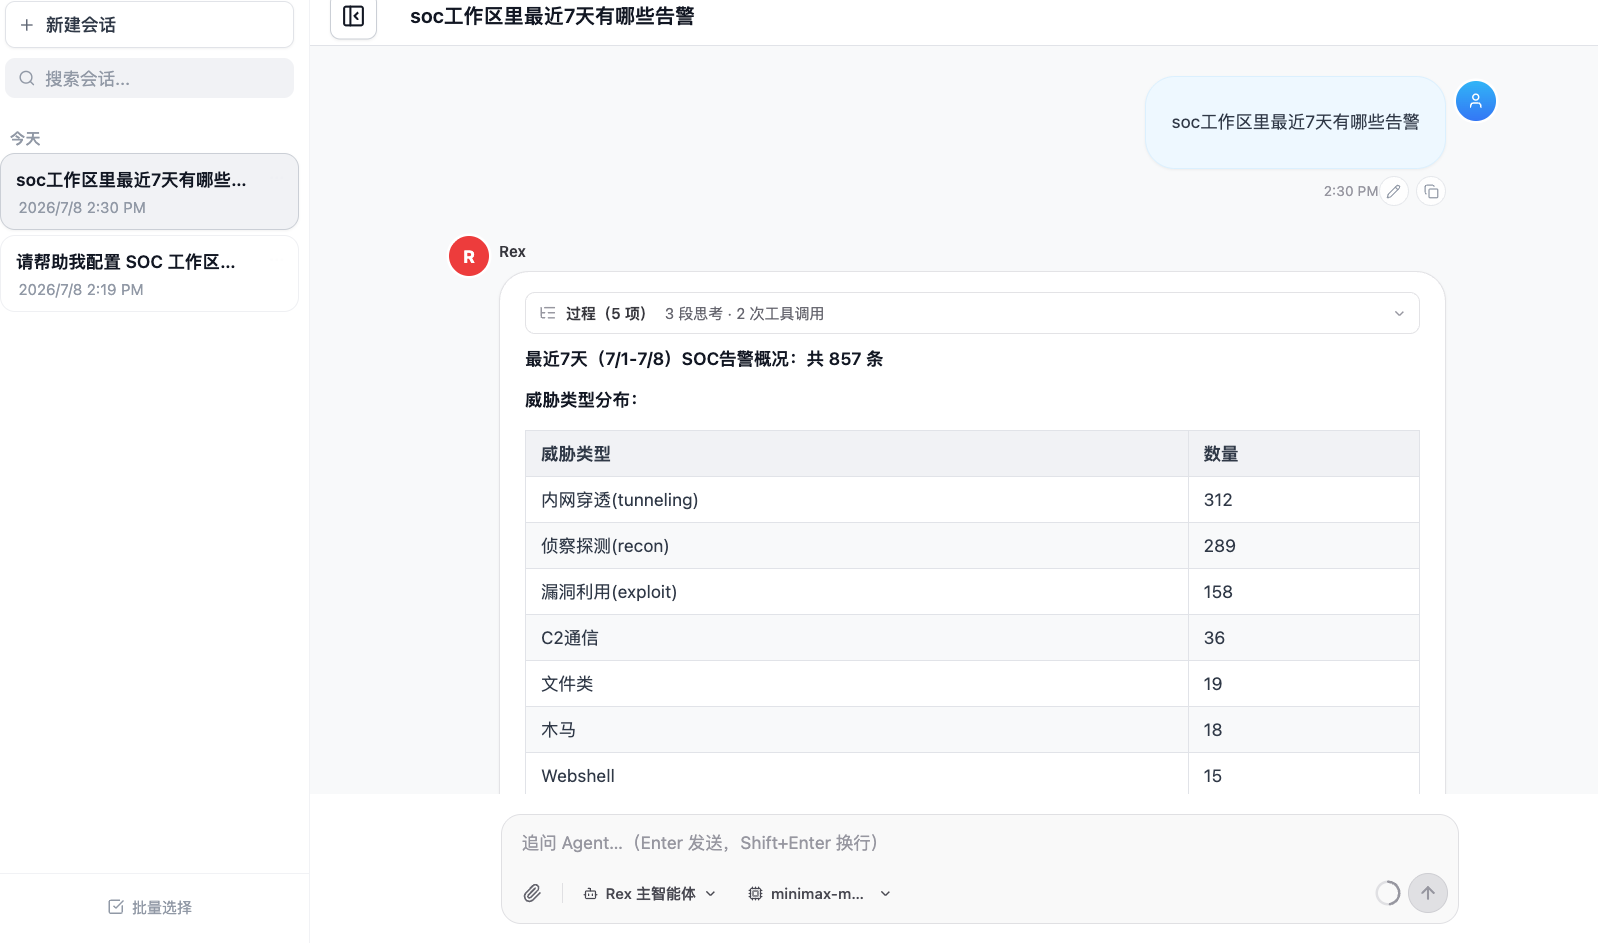Select the 木马 cell
Image resolution: width=1598 pixels, height=943 pixels.
(856, 730)
